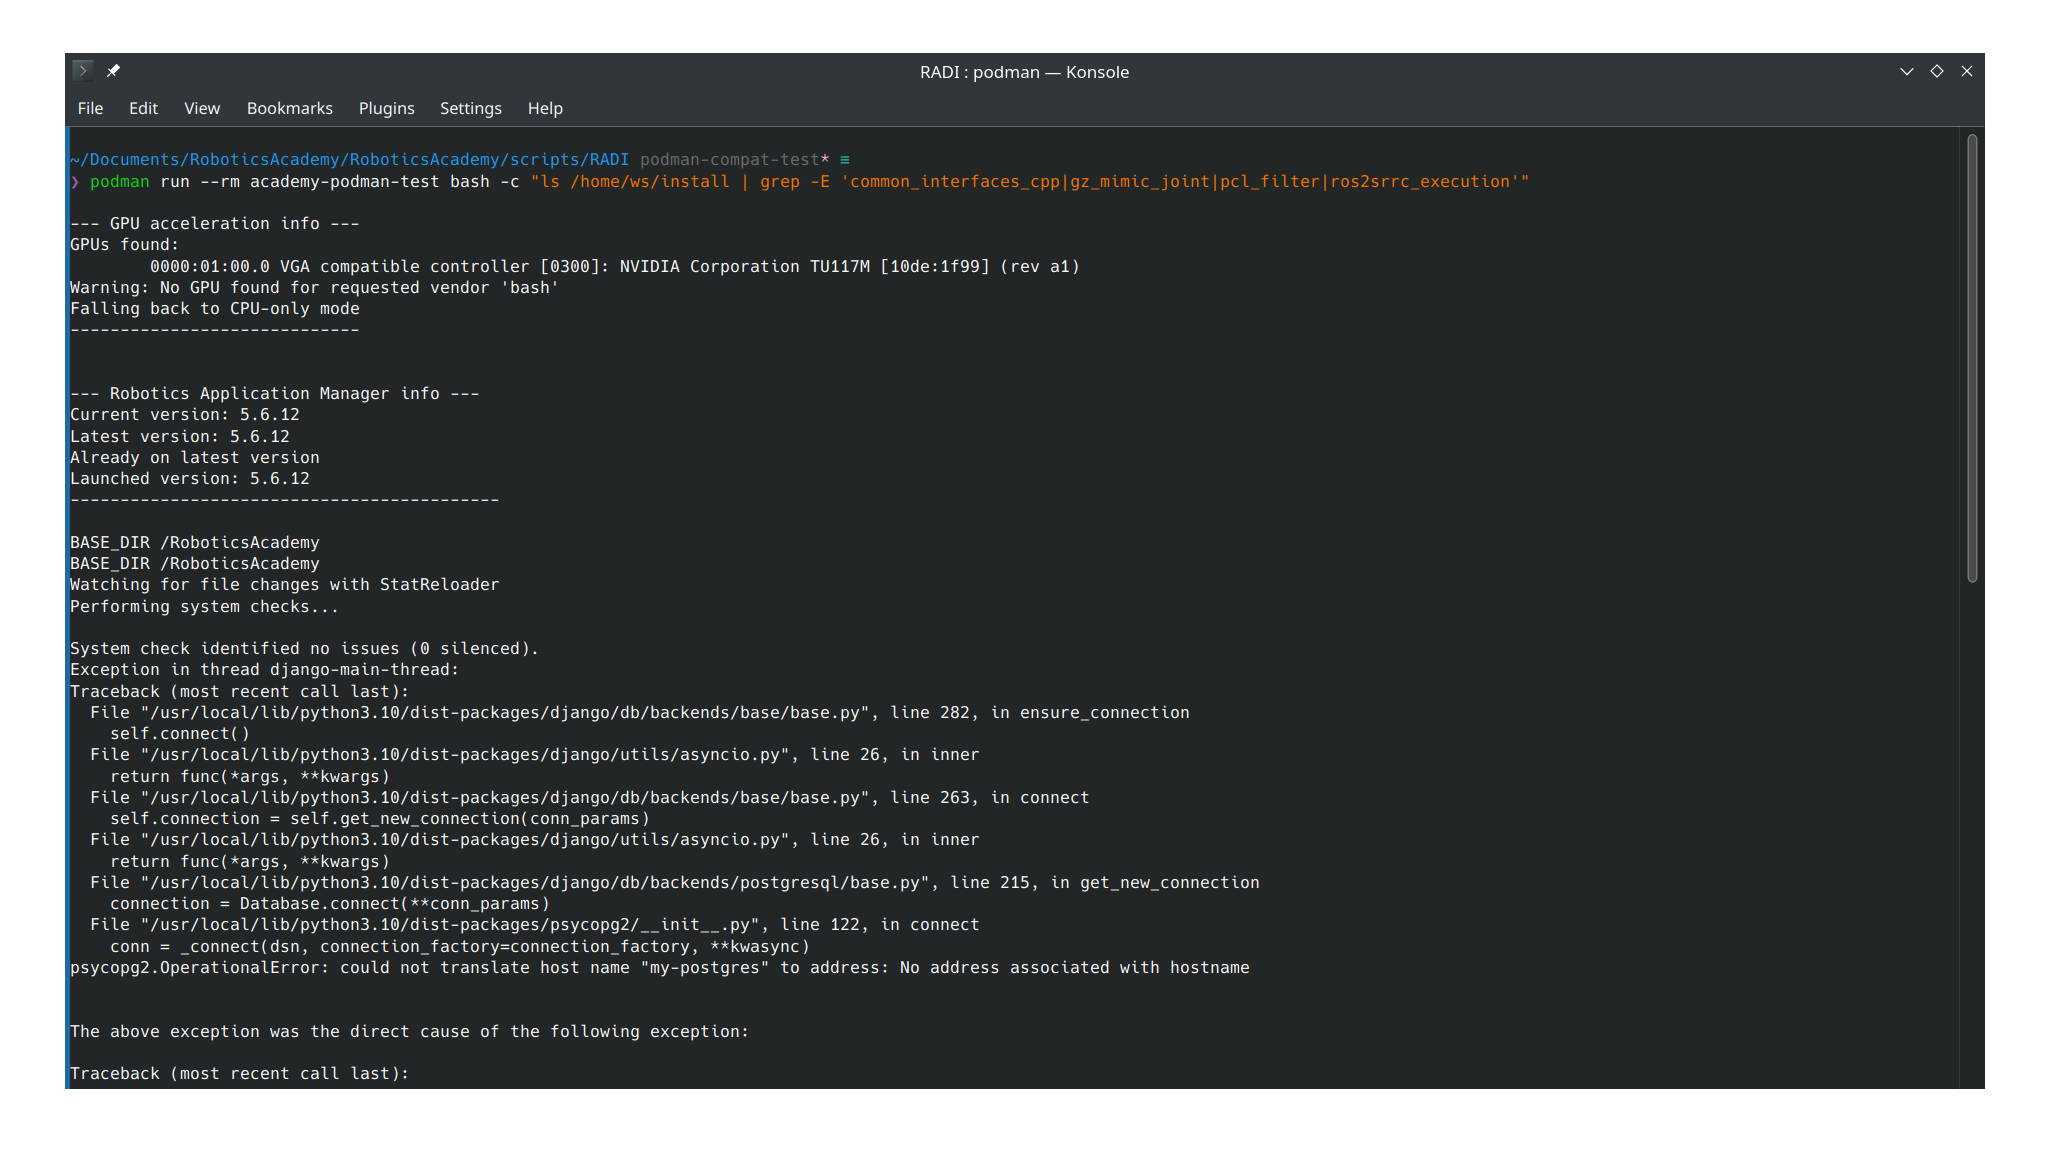
Task: Click the '--- GPU acceleration info ---' line
Action: tap(215, 224)
